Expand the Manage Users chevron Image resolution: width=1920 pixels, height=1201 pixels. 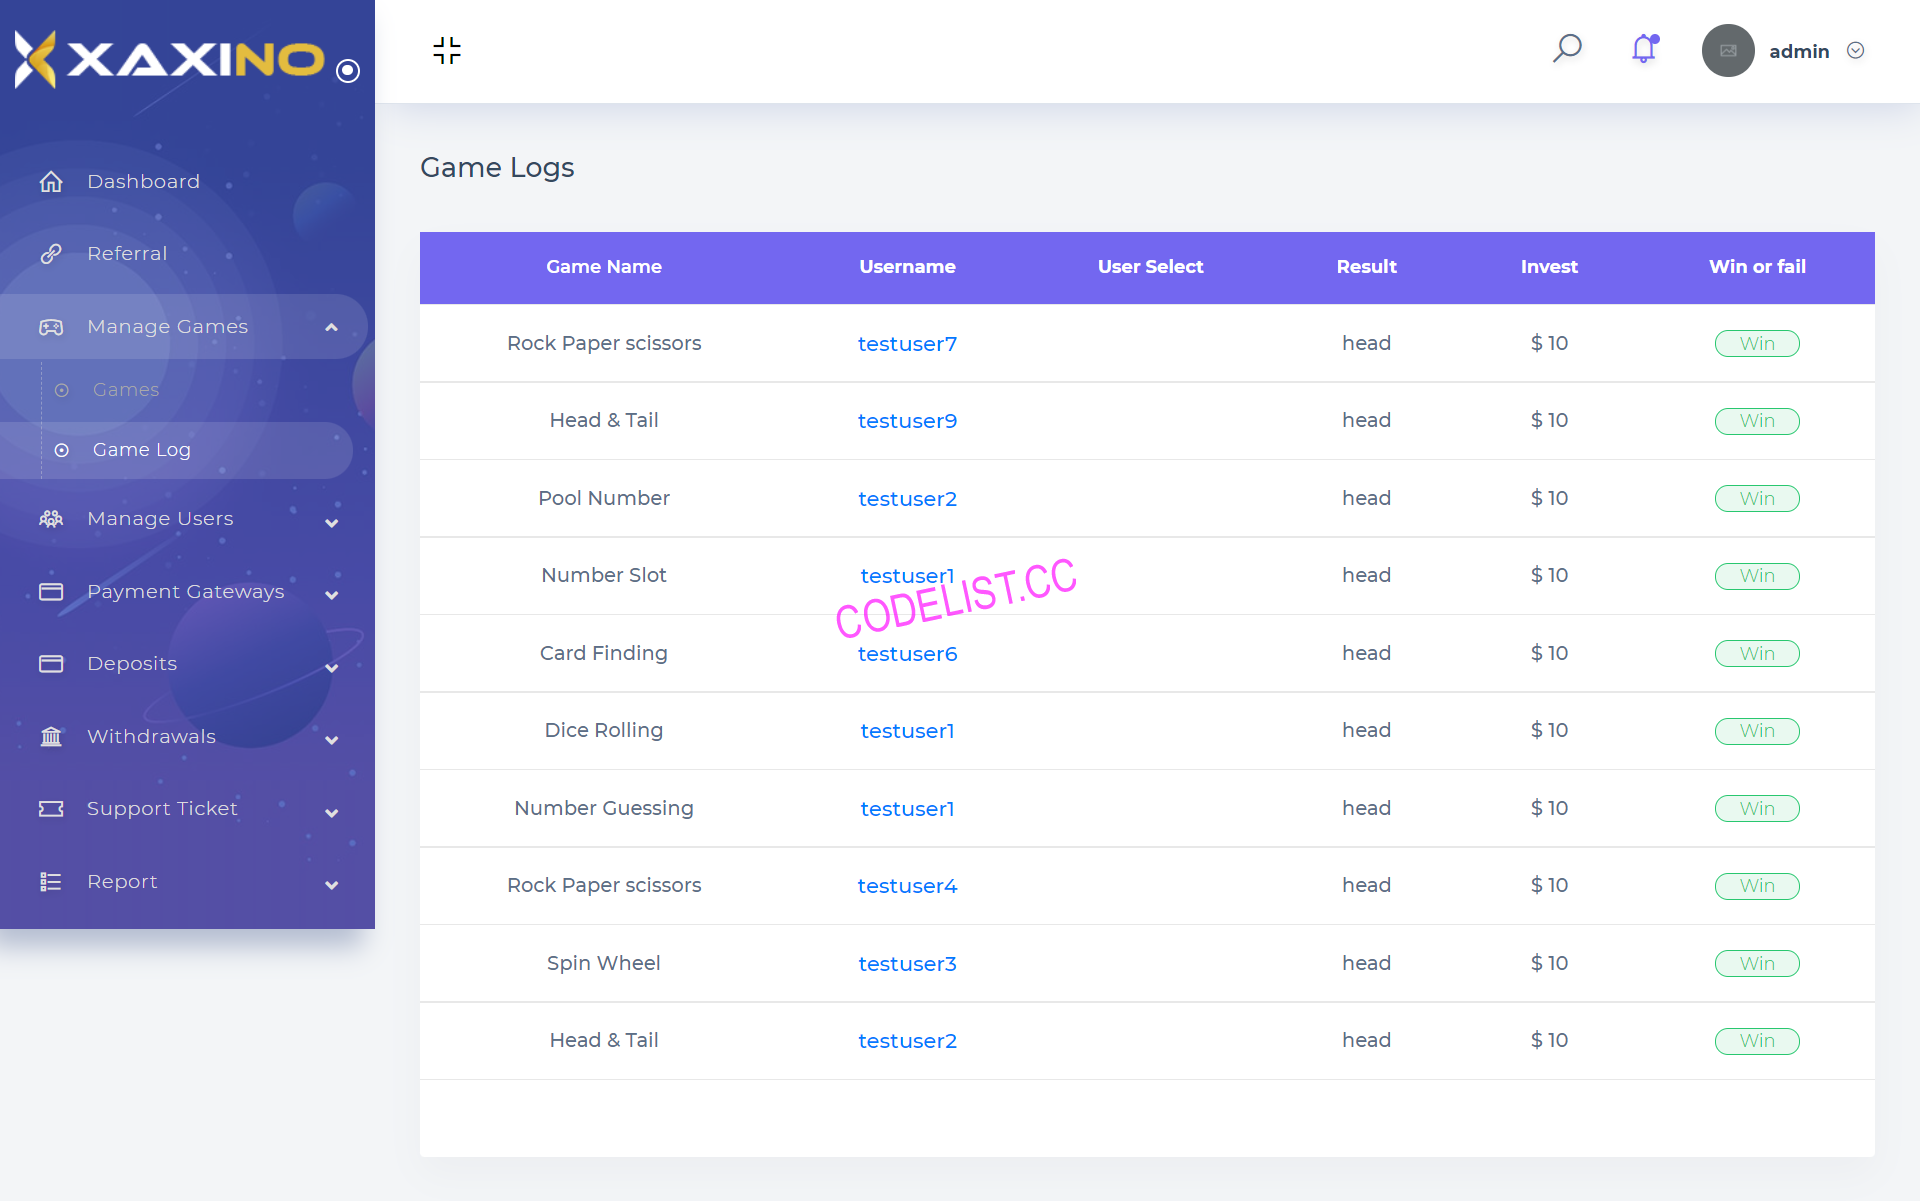(331, 523)
